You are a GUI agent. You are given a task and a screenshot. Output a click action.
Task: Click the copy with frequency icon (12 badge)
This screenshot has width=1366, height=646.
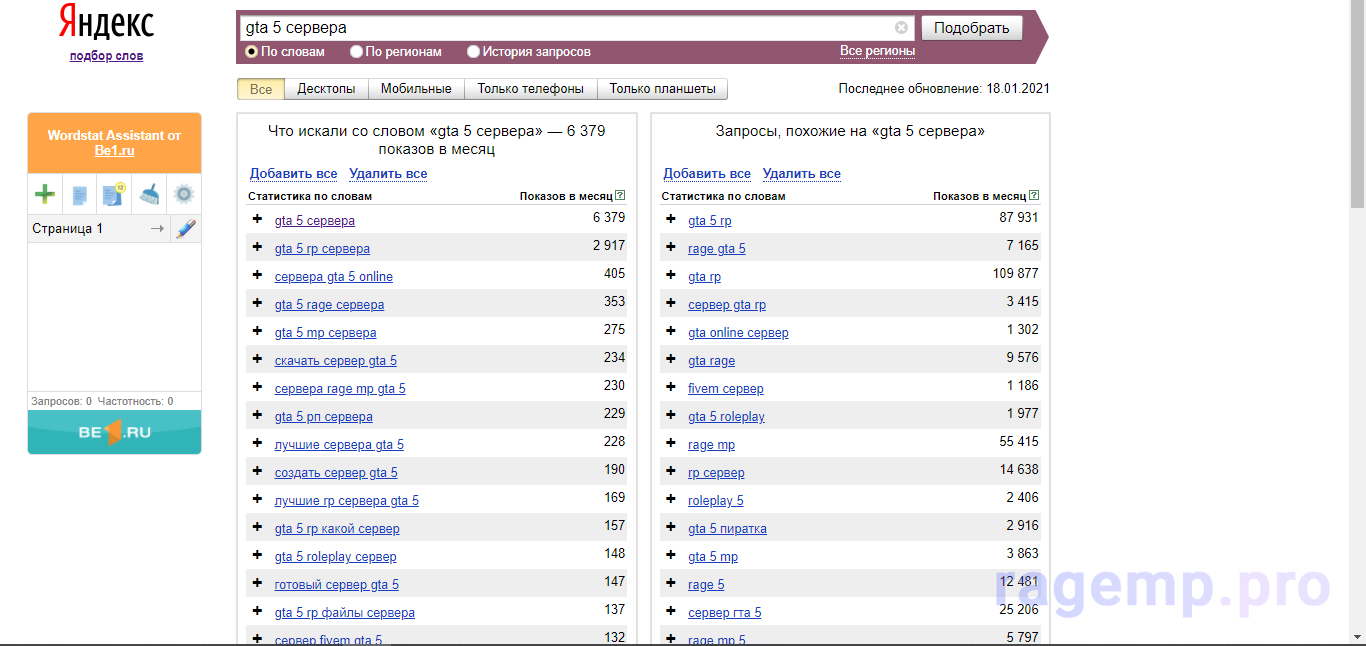point(114,194)
